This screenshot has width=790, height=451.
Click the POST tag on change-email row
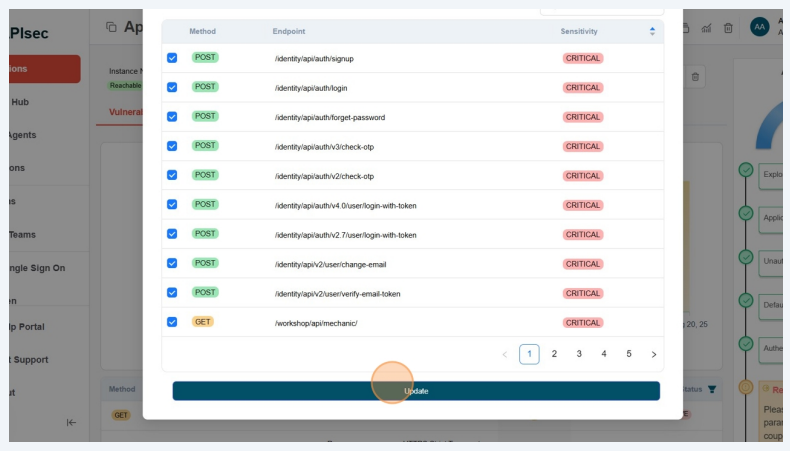click(x=205, y=264)
